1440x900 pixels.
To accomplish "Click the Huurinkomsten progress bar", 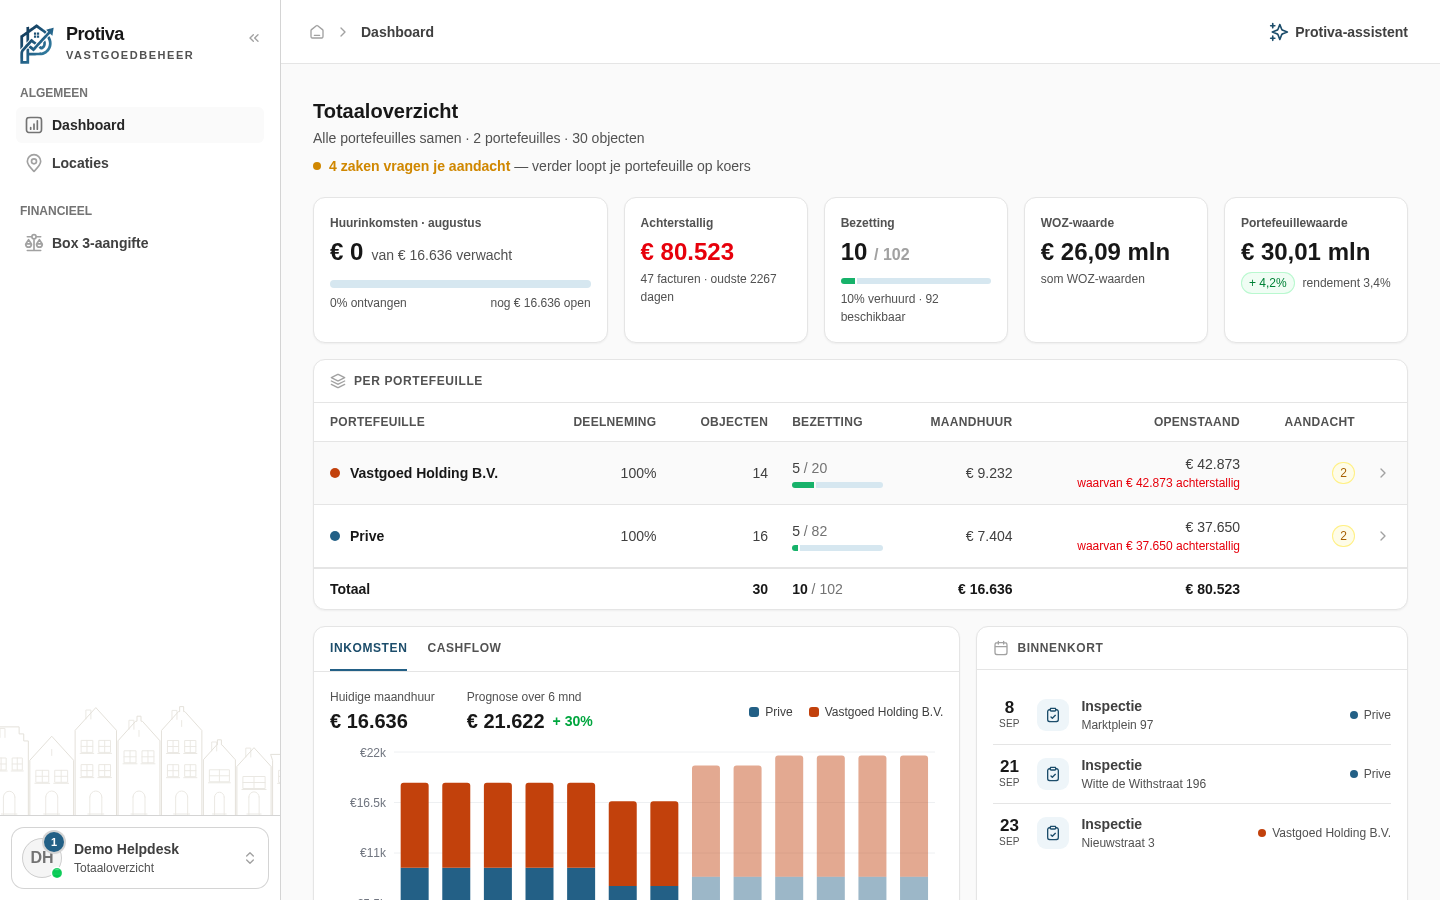I will (460, 284).
